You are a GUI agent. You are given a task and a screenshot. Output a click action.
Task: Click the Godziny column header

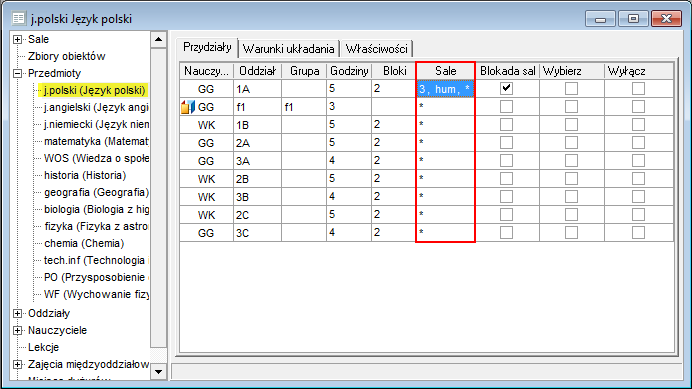(349, 71)
